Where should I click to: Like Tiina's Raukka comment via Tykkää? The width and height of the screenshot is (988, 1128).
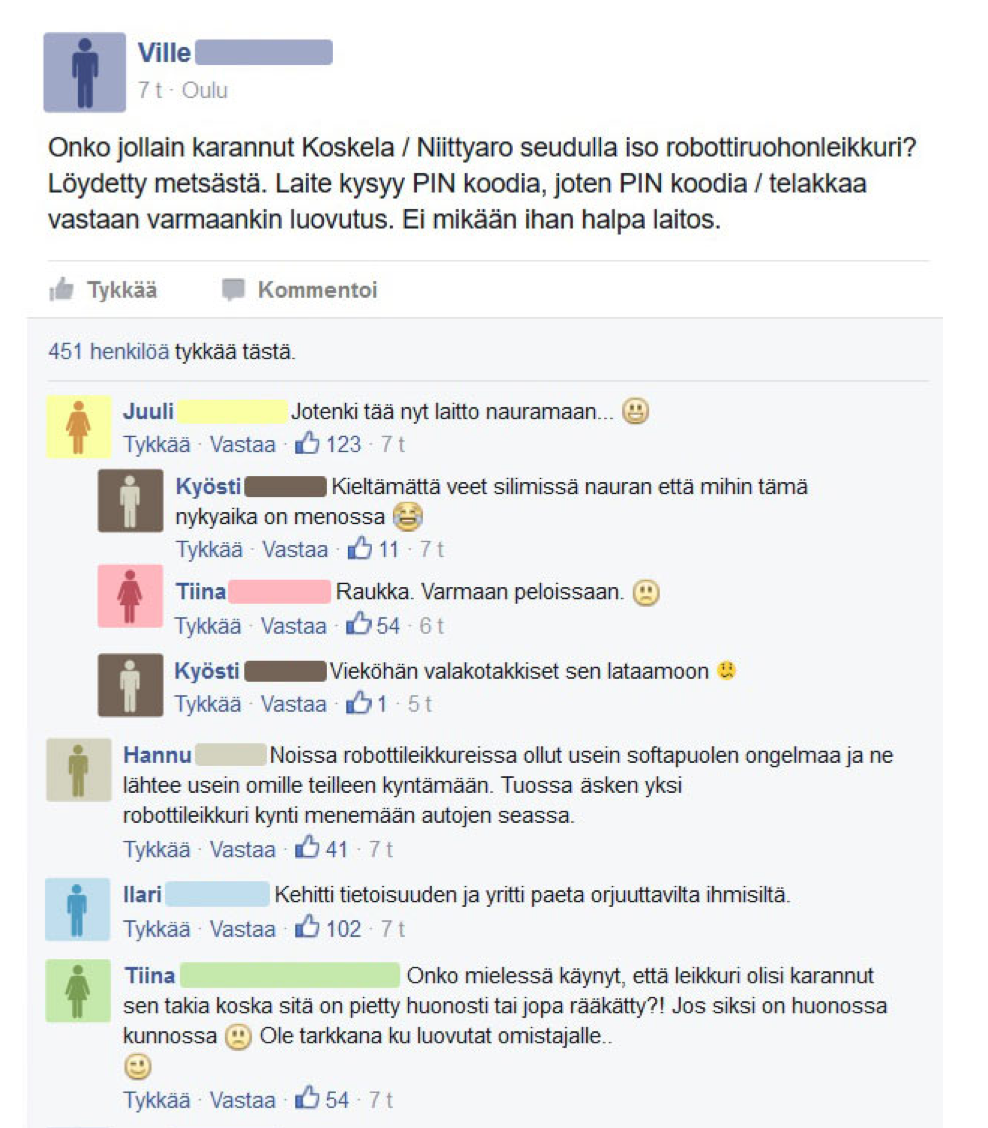(208, 626)
